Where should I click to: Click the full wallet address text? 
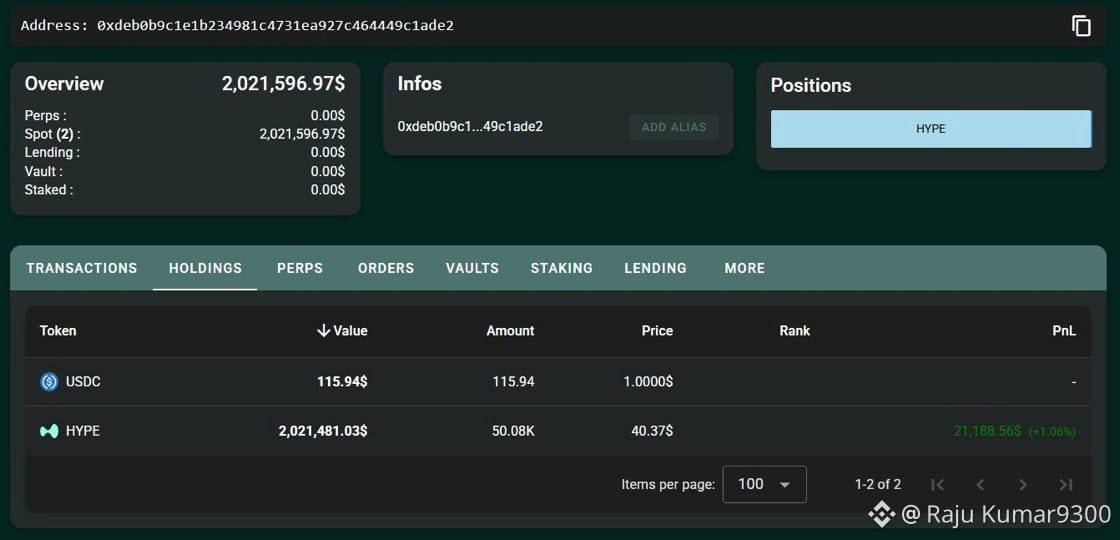tap(275, 26)
